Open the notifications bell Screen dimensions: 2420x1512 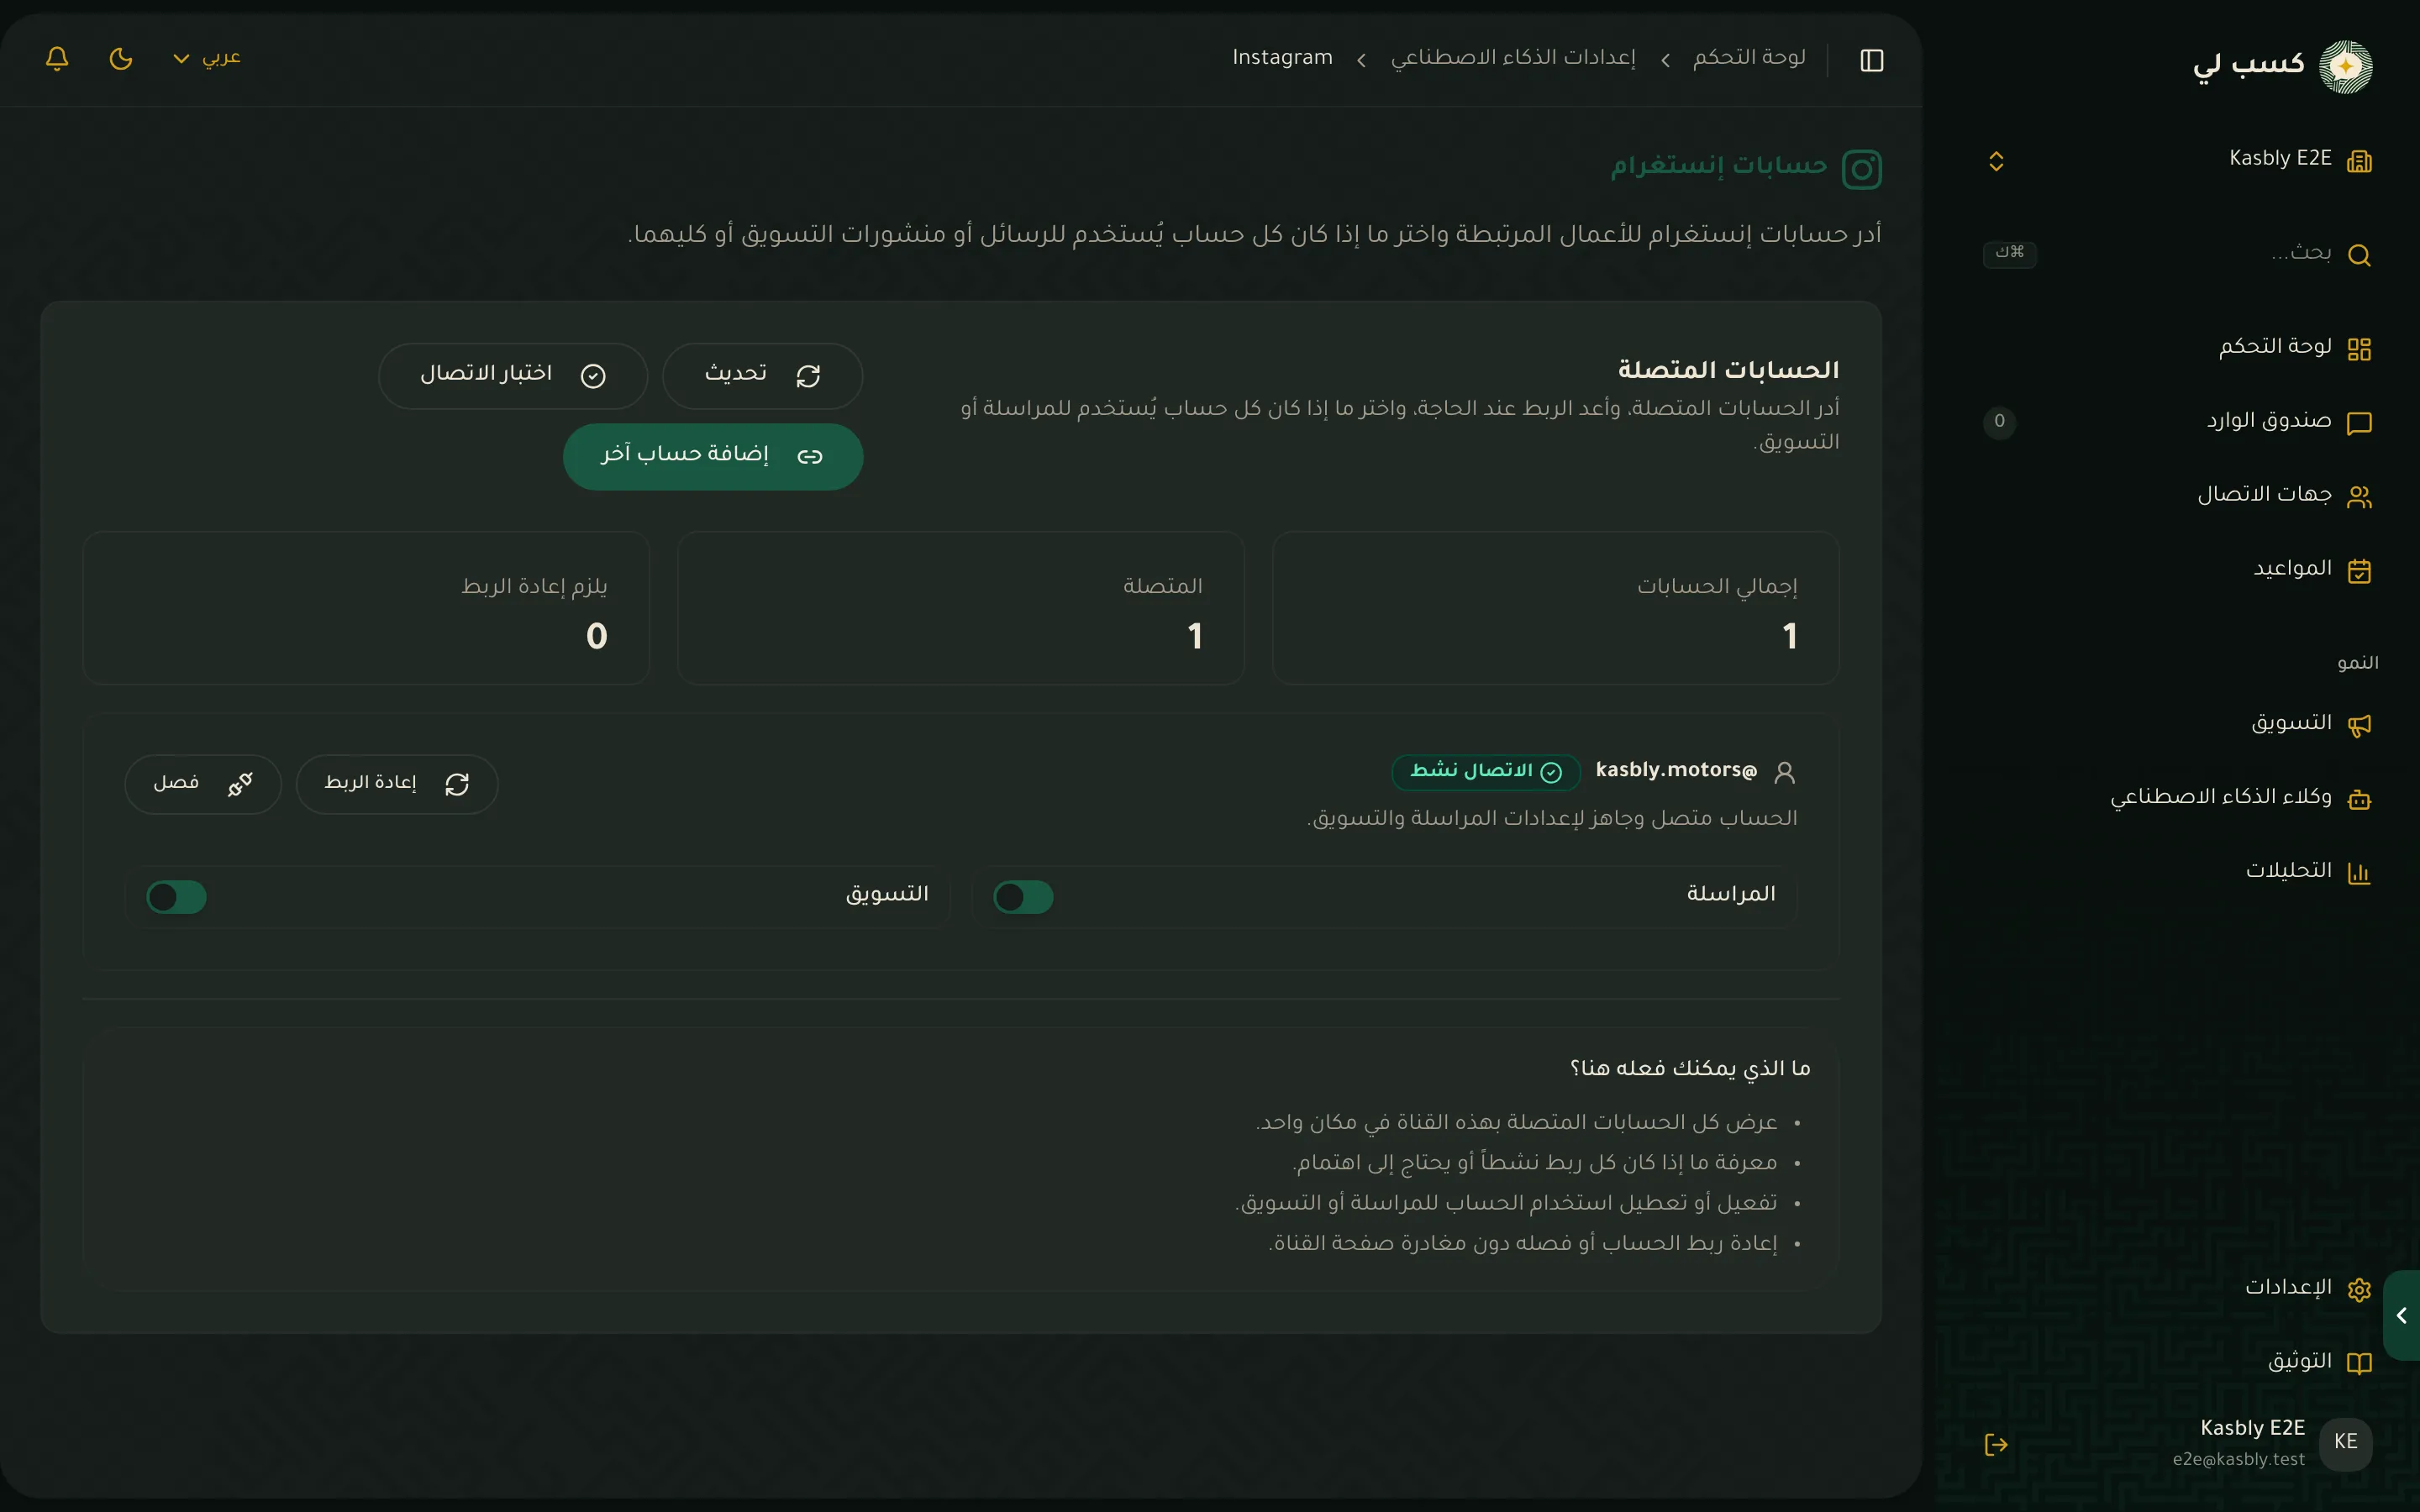(x=57, y=59)
